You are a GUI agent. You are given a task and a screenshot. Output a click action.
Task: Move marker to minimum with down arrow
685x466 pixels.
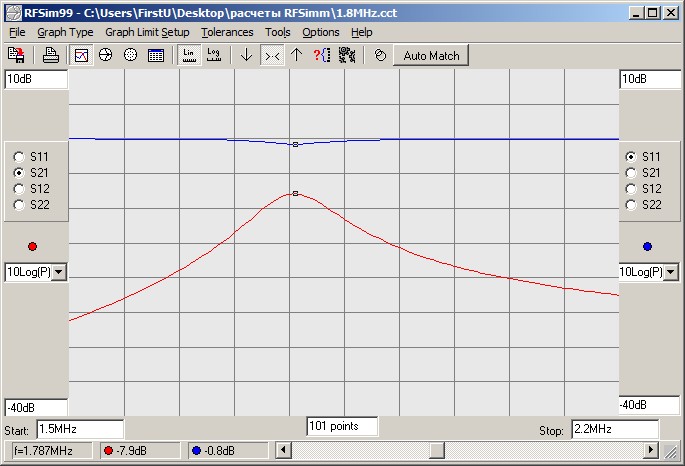pos(247,55)
